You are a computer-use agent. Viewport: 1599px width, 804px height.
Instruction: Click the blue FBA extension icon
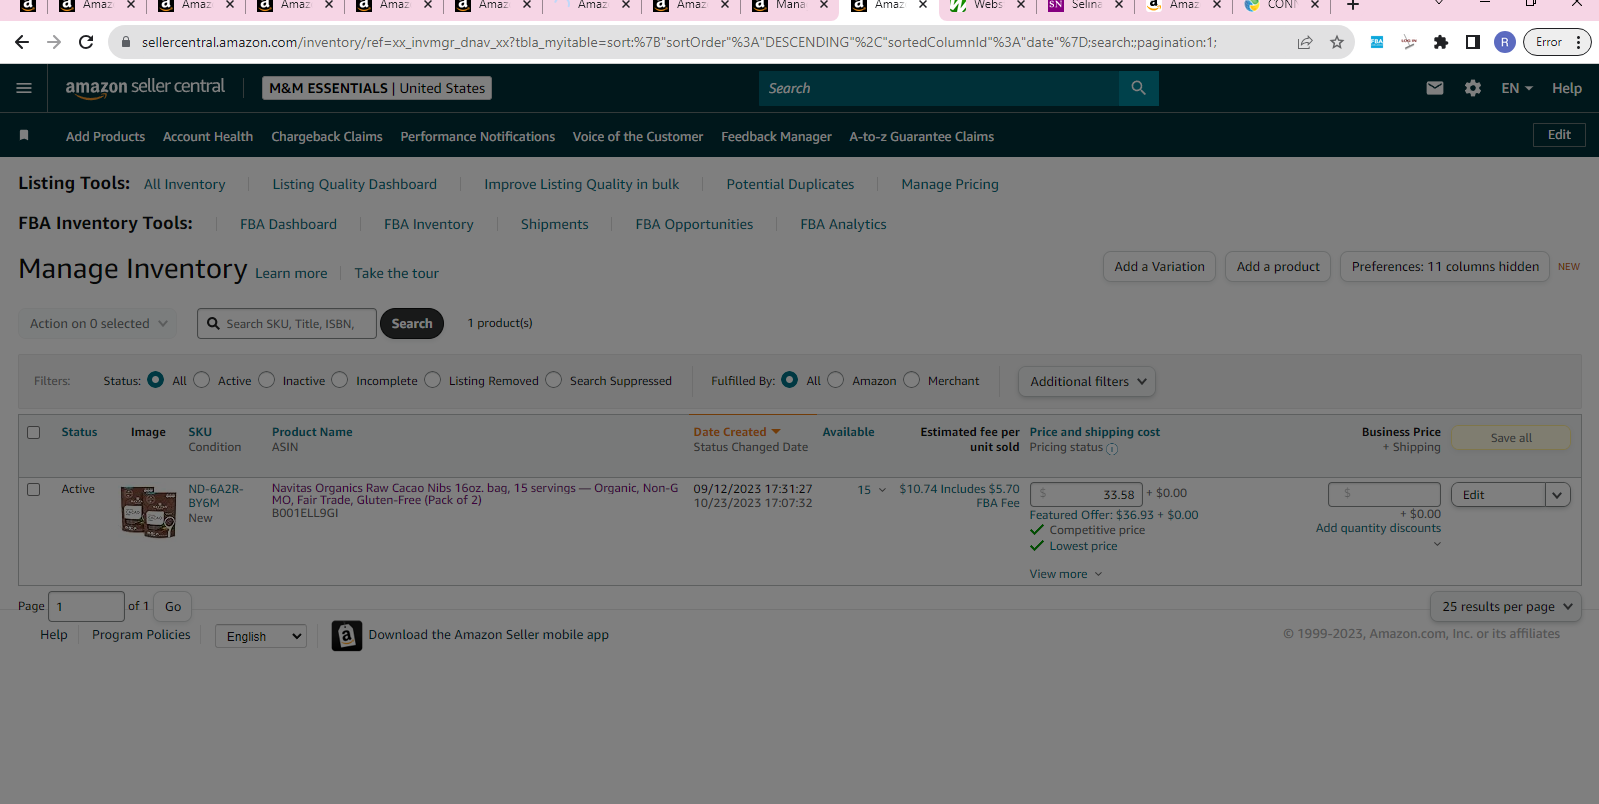tap(1377, 42)
